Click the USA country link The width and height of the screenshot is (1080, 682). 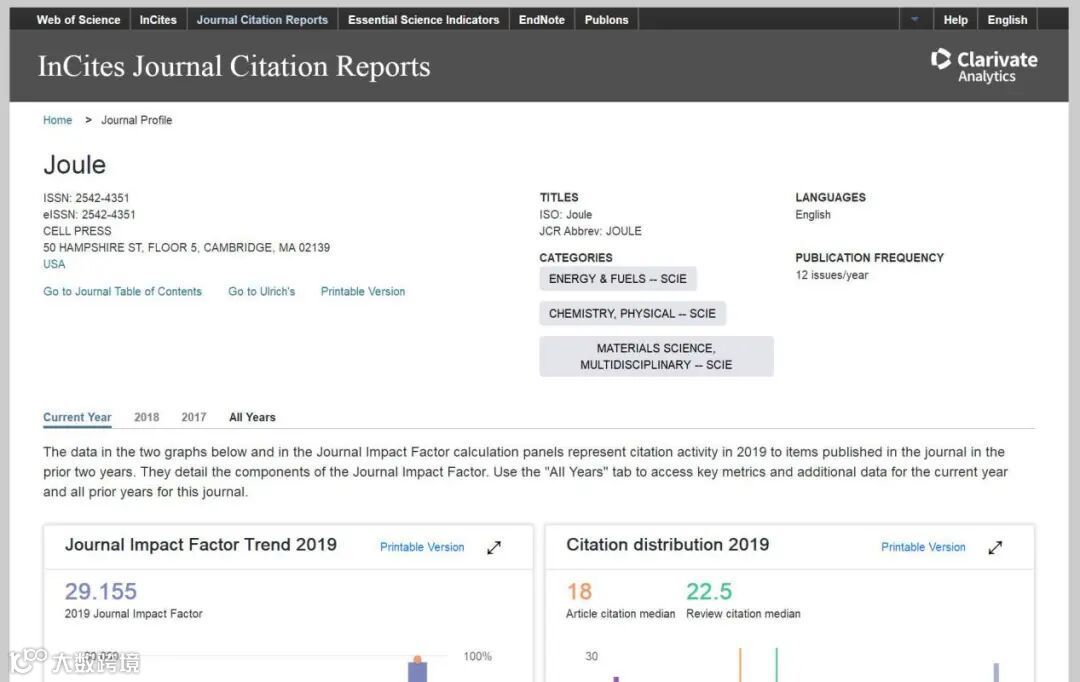point(54,264)
